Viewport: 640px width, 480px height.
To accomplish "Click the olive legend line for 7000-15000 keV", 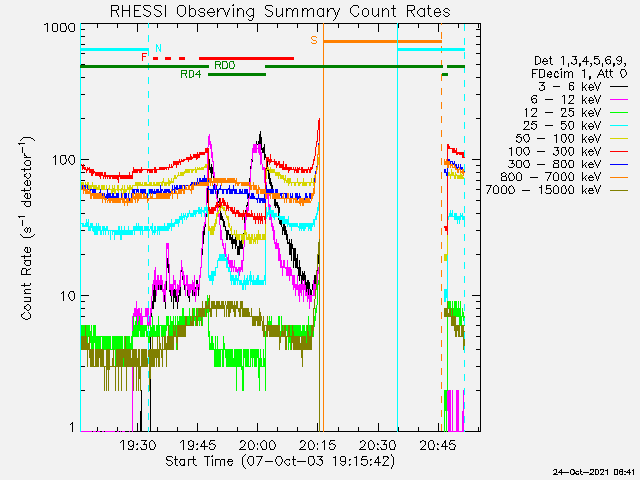I will [619, 190].
